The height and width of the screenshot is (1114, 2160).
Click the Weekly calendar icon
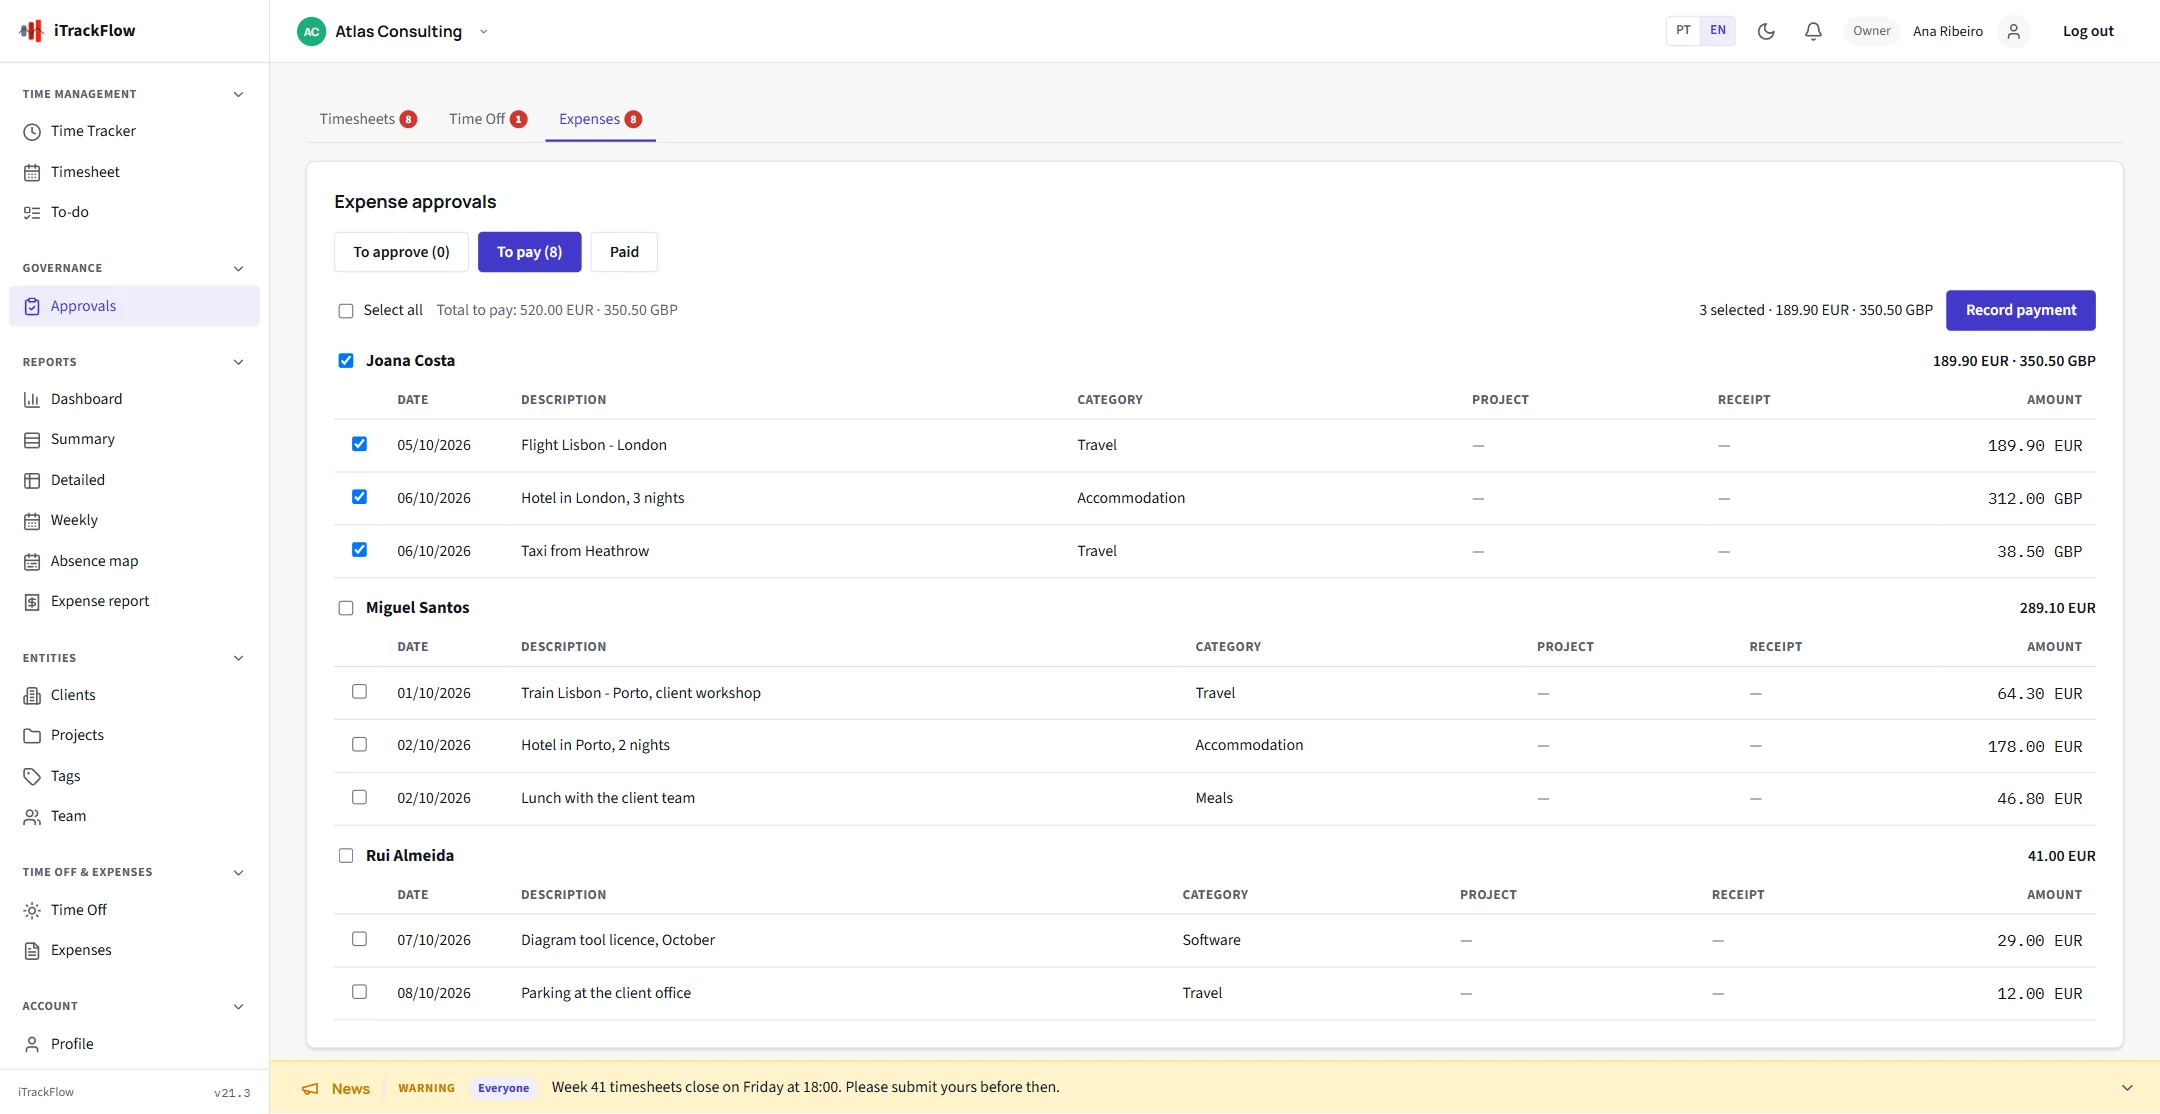tap(32, 521)
